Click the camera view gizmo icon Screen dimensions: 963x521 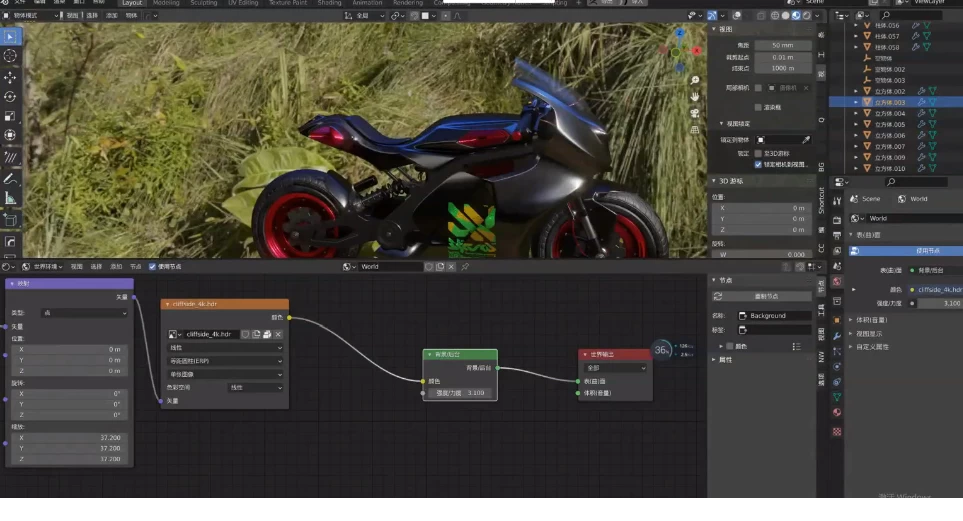tap(694, 111)
